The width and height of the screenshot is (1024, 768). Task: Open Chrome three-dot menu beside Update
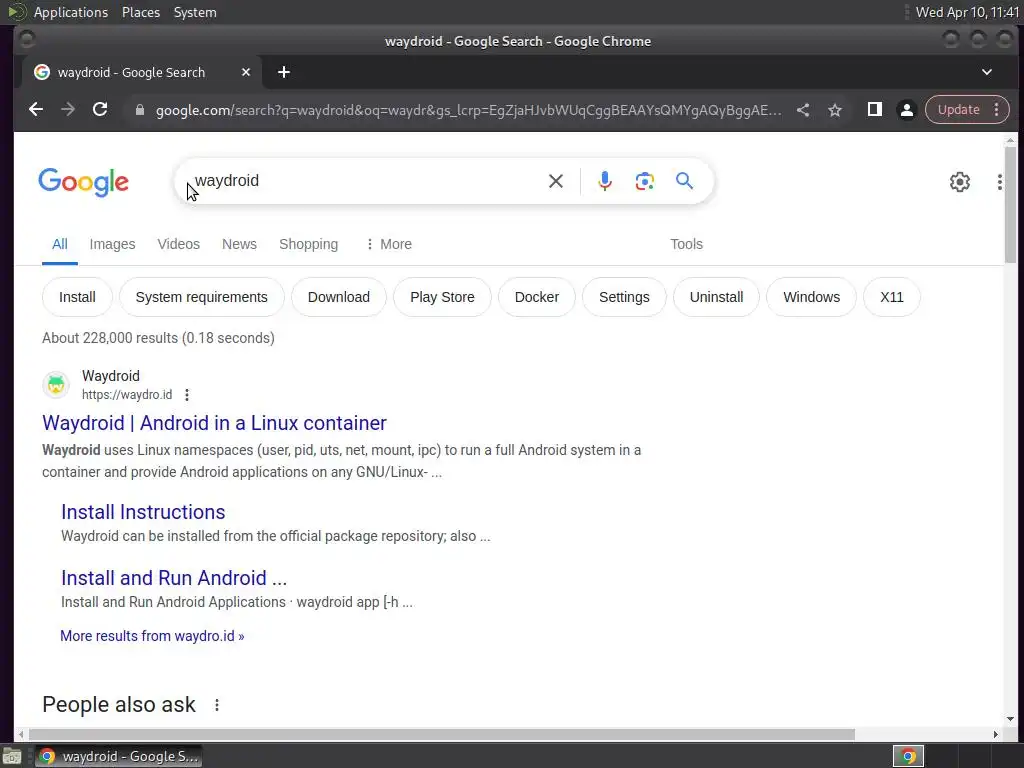(x=997, y=110)
